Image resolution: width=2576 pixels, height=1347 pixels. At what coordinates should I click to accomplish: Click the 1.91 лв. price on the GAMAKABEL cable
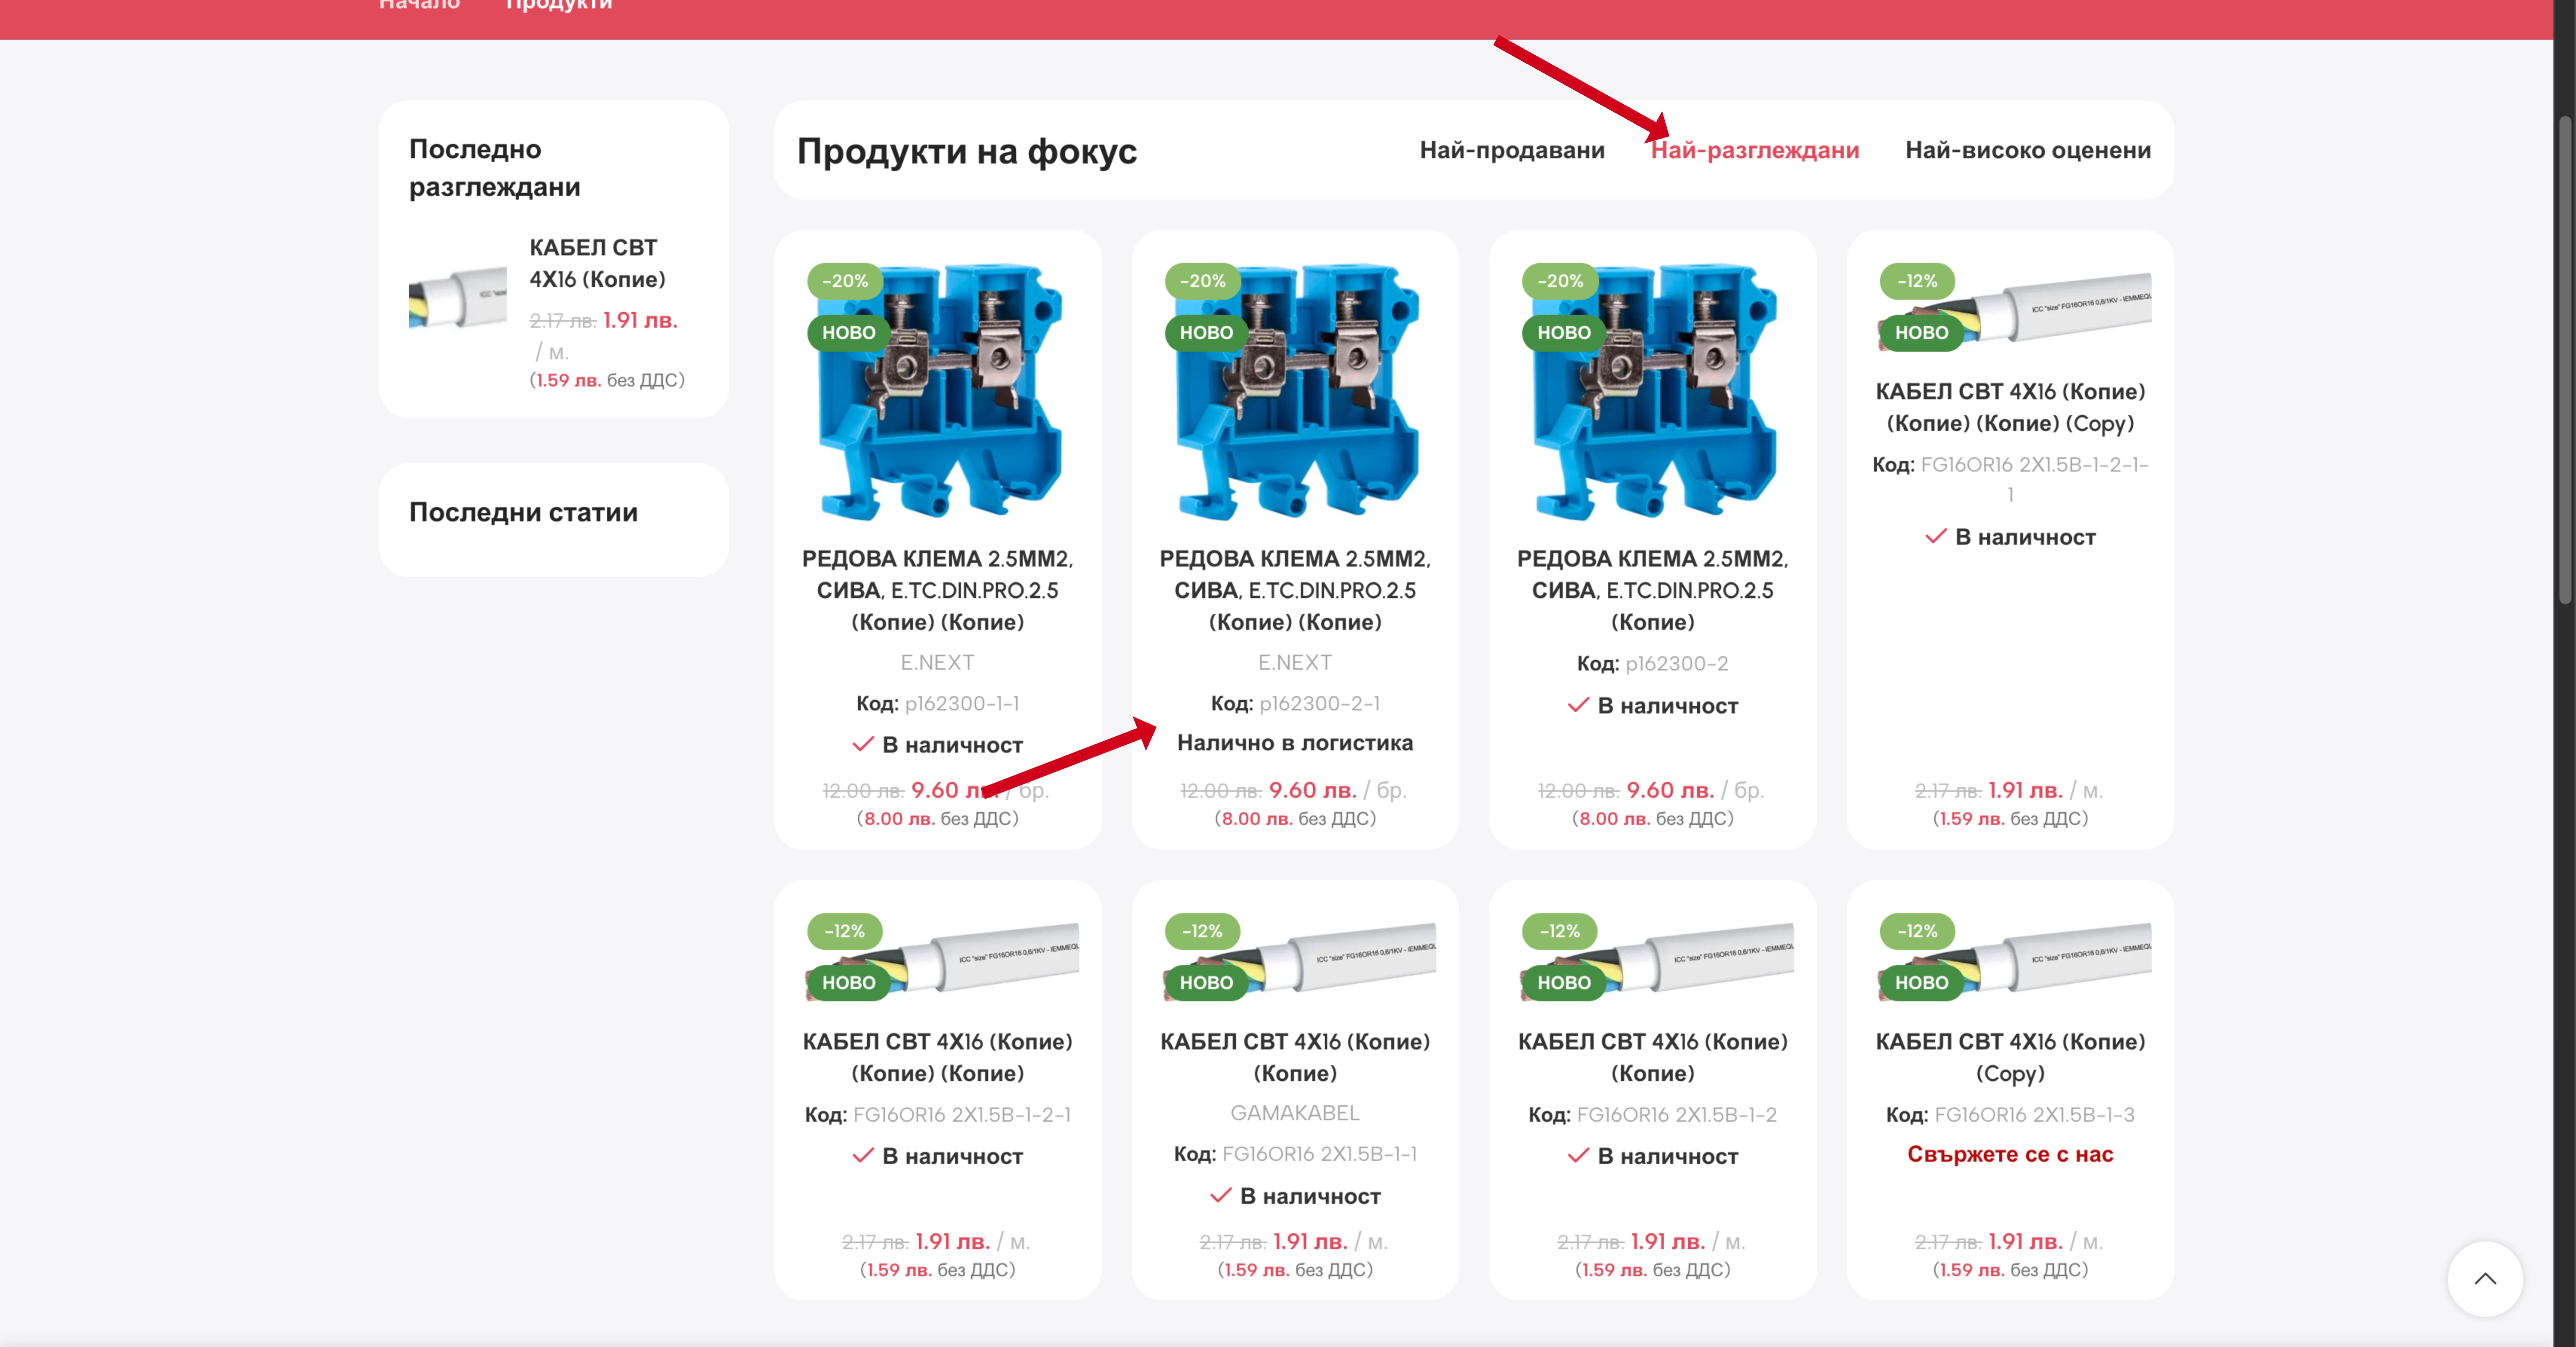click(x=1310, y=1241)
